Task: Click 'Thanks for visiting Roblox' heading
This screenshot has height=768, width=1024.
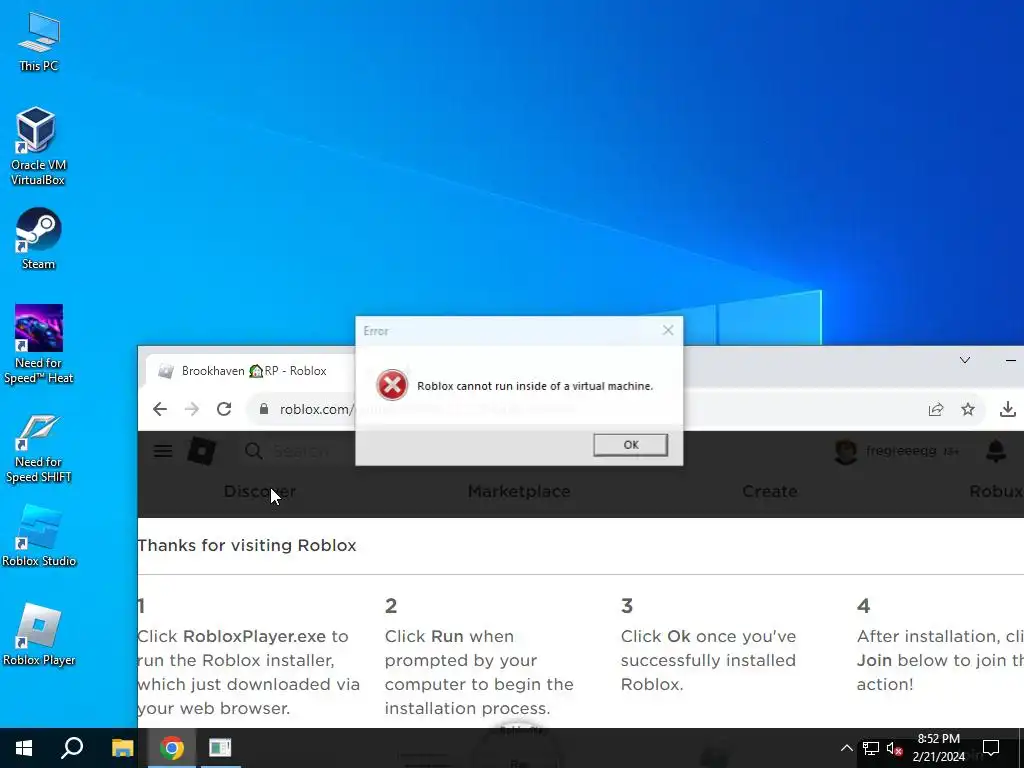Action: (247, 545)
